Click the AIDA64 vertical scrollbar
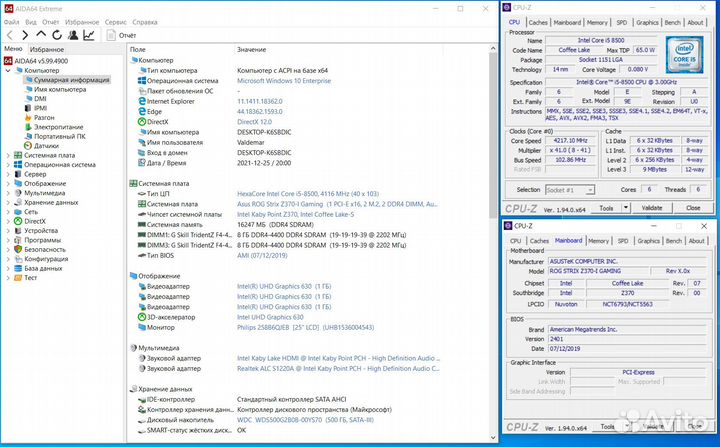 tap(493, 241)
